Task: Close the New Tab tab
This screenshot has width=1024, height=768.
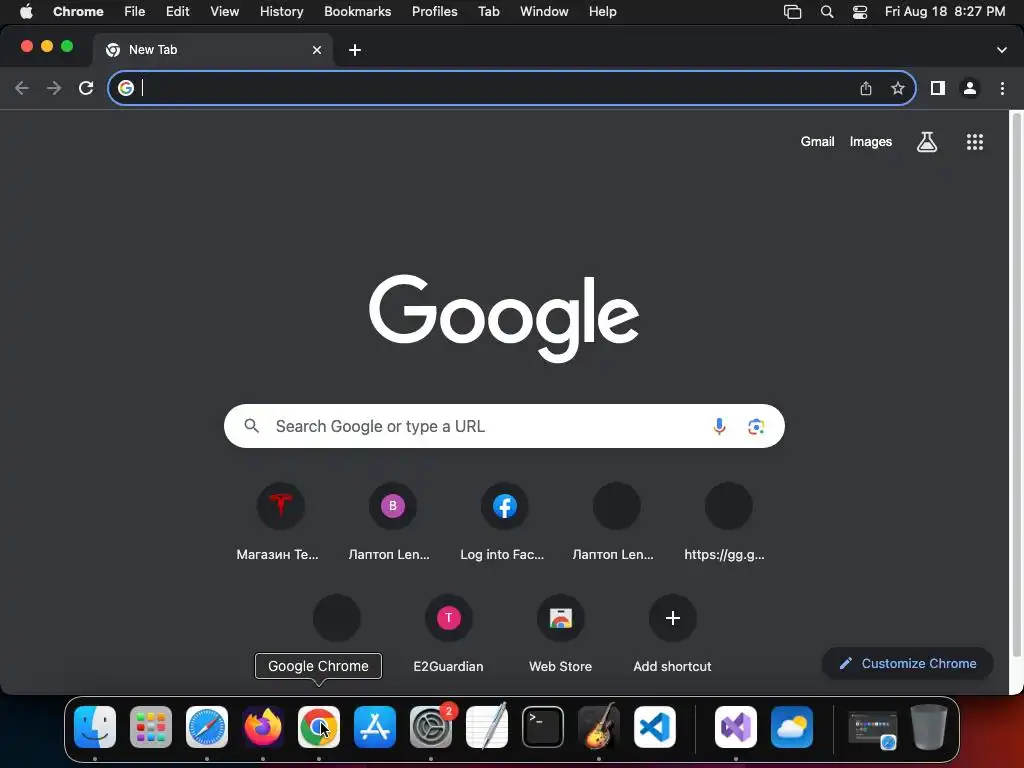Action: point(317,50)
